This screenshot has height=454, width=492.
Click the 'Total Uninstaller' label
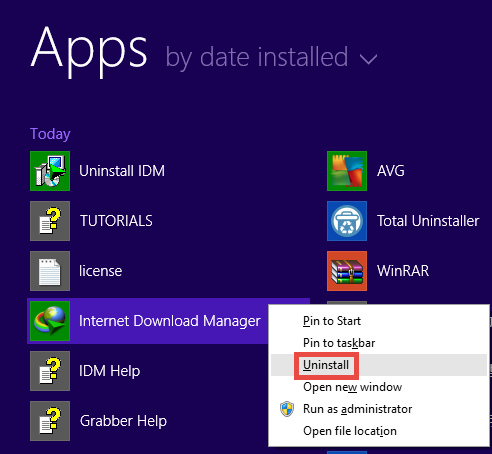pos(428,221)
